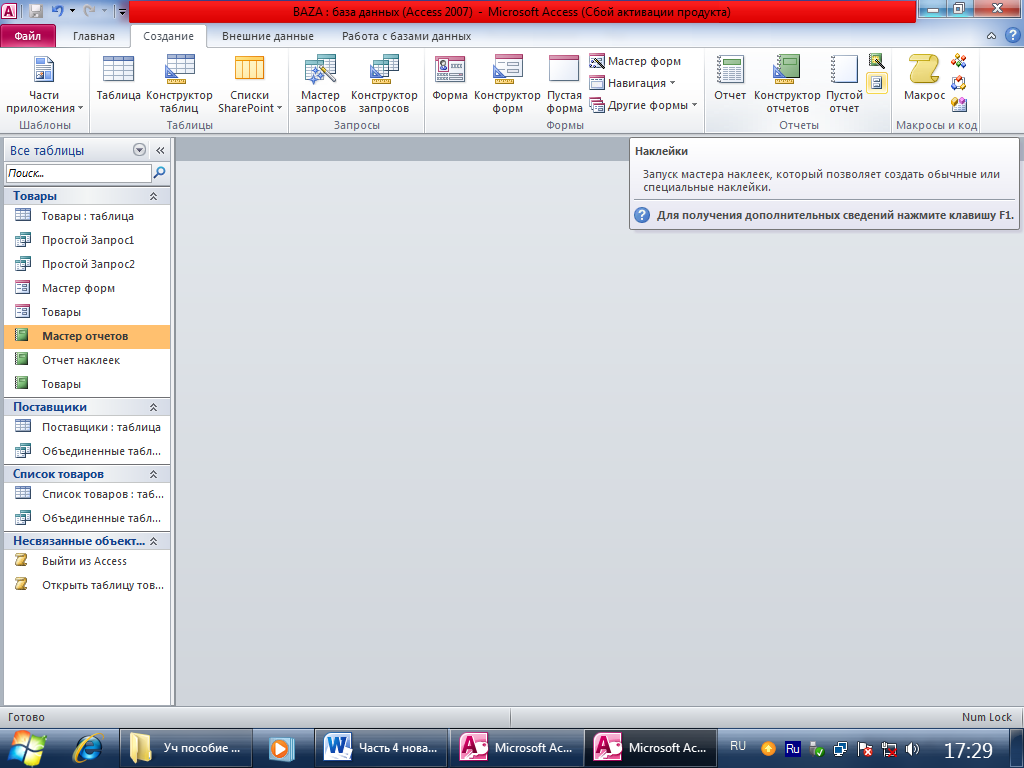Open the File (Файл) tab
Viewport: 1024px width, 768px height.
pos(27,36)
